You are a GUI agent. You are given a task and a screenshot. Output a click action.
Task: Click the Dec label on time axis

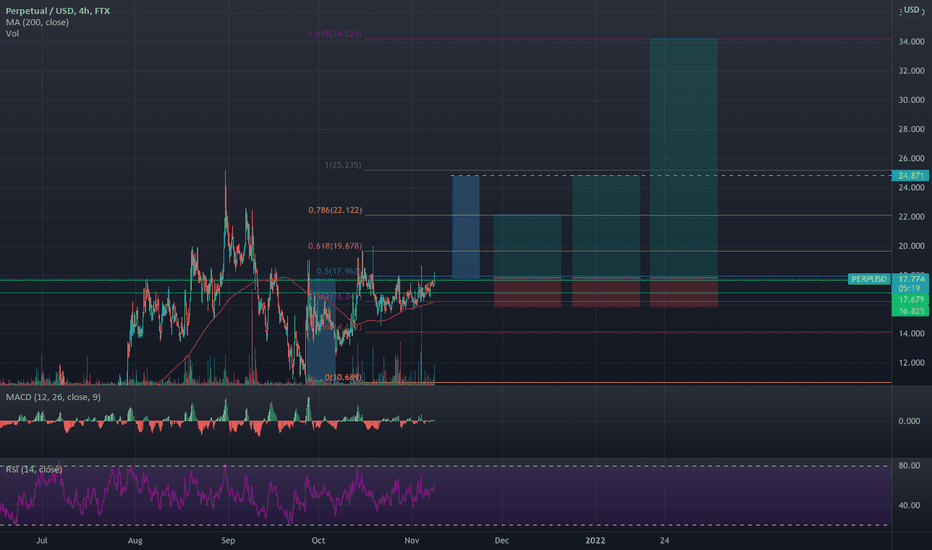[502, 540]
